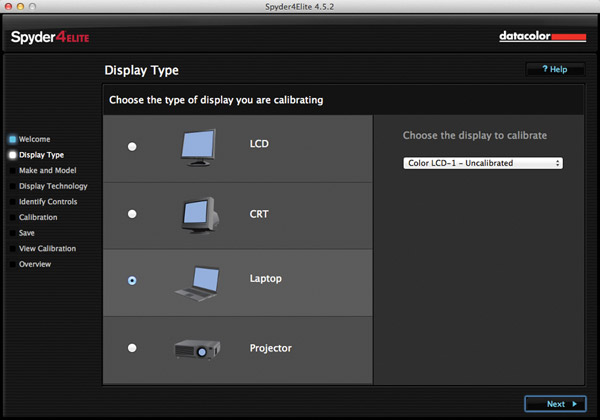Select Display Type step in sidebar
Viewport: 600px width, 420px height.
point(41,155)
